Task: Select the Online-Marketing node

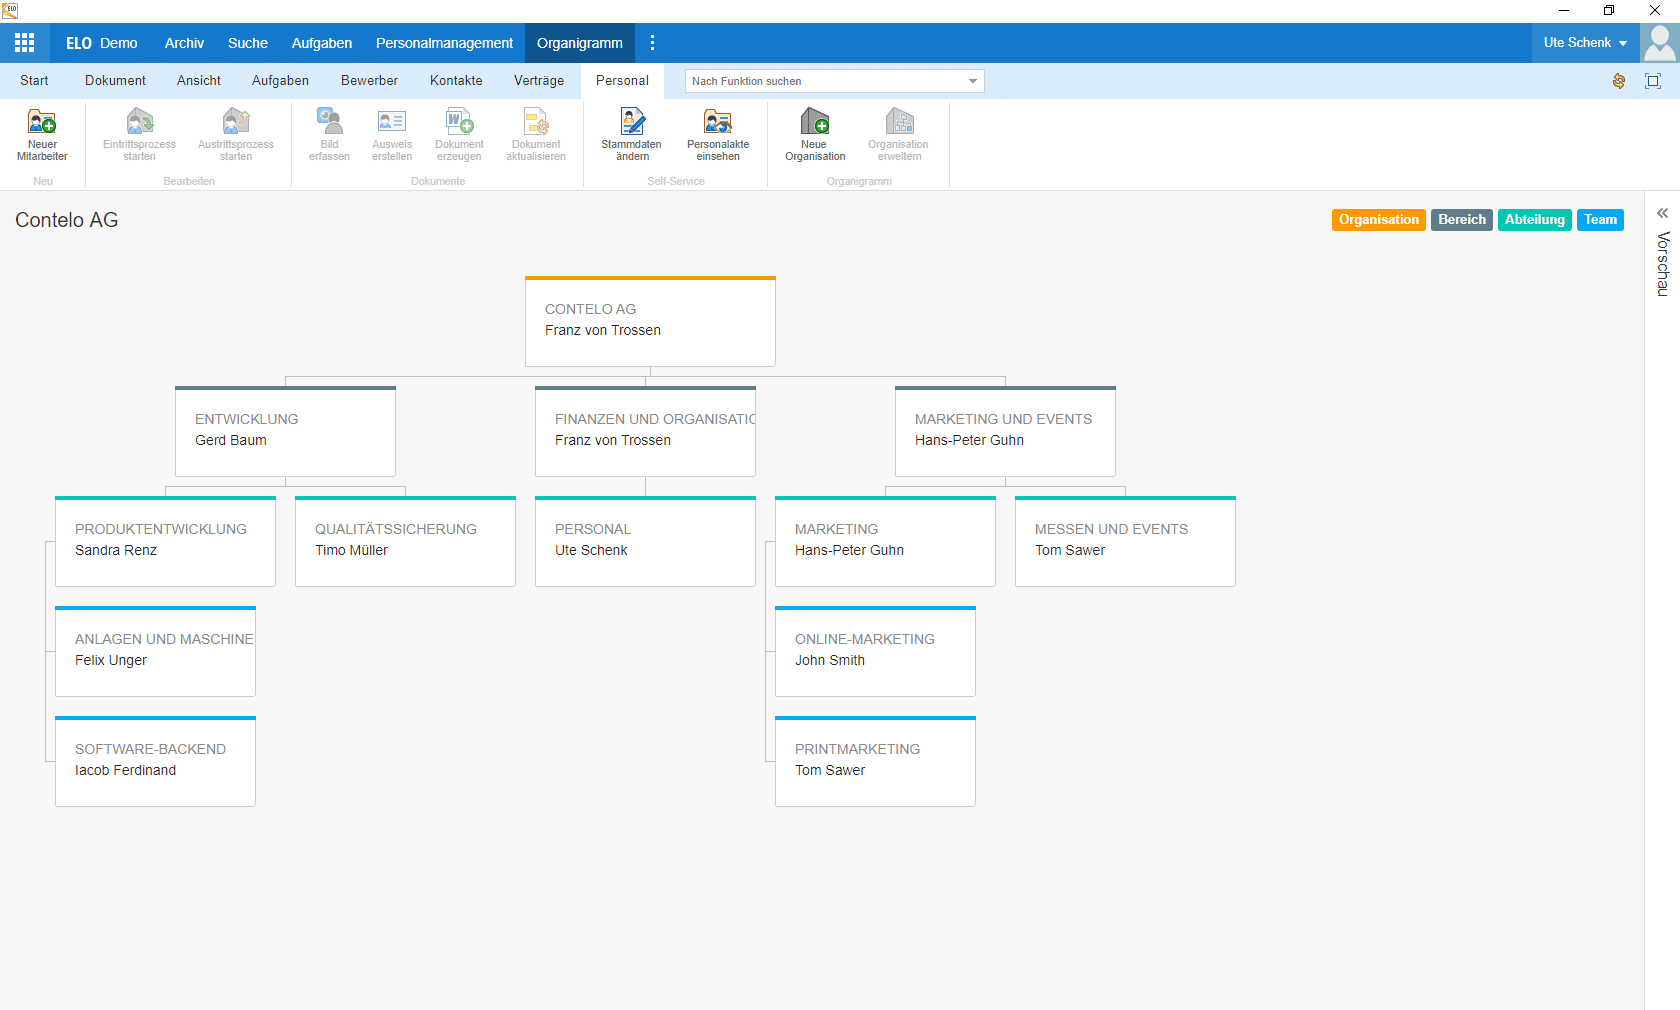Action: (875, 651)
